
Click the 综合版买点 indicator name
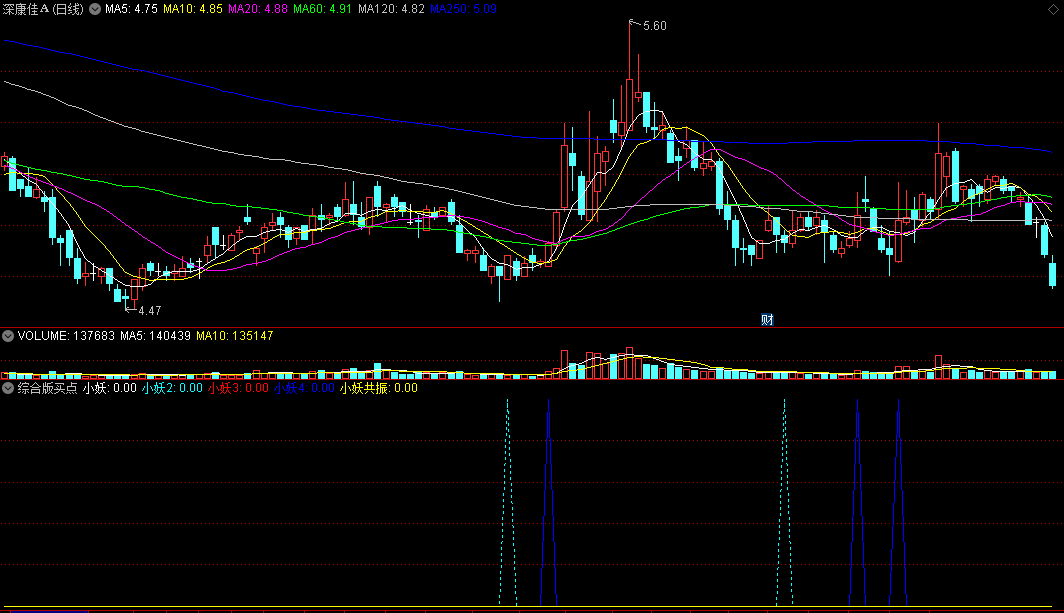48,388
